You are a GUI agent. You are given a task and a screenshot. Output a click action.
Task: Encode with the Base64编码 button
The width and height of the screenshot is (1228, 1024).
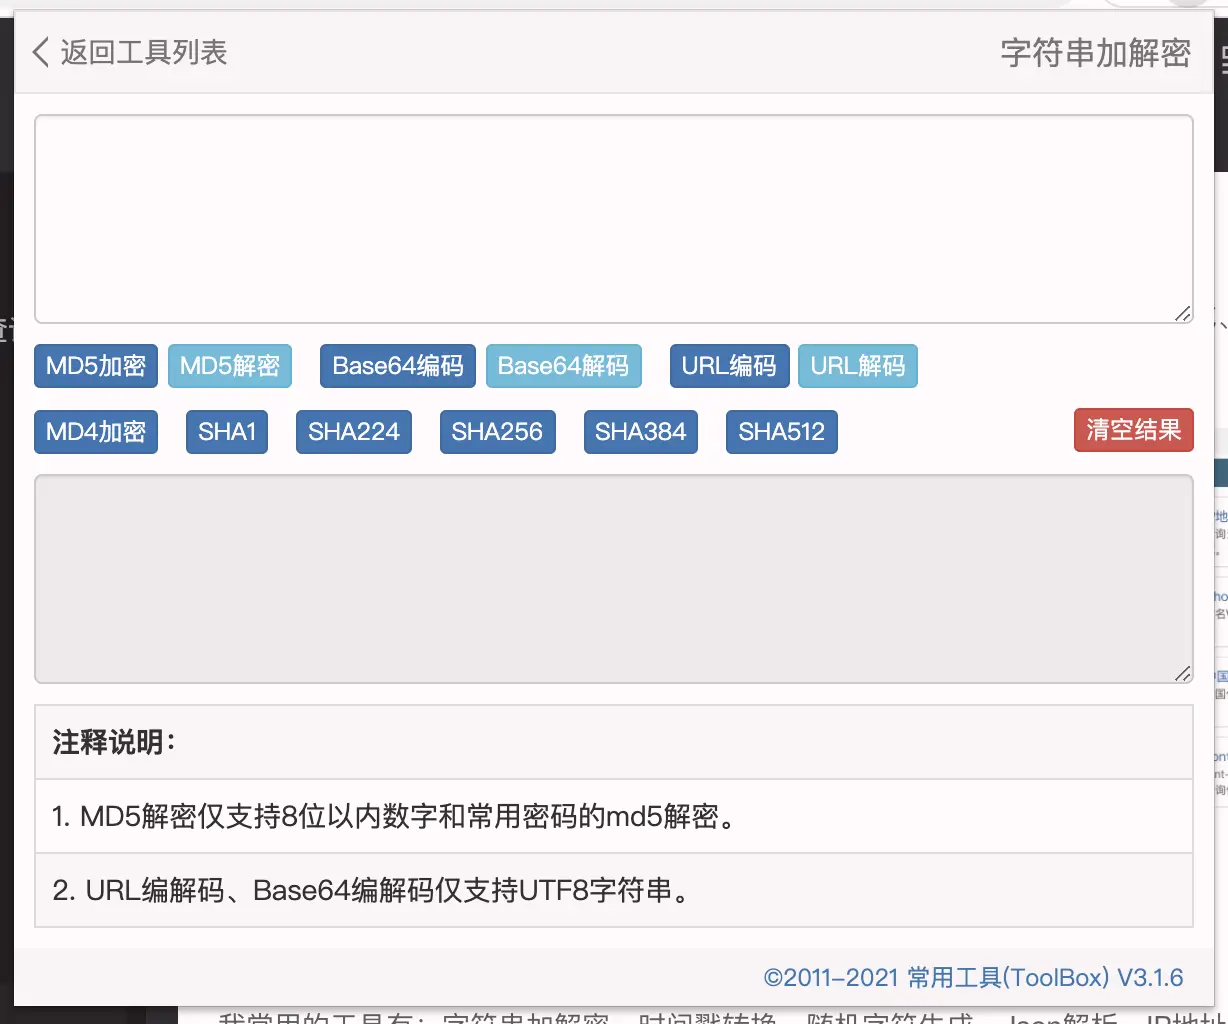[x=397, y=366]
